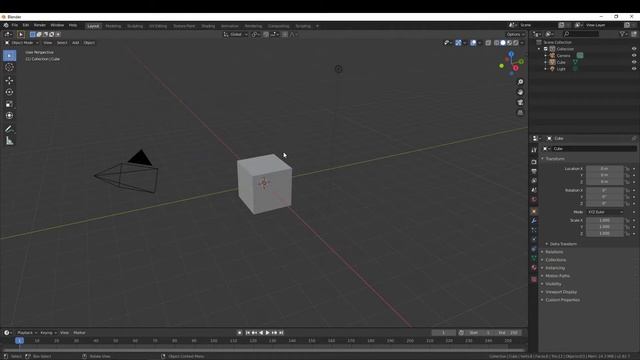Screen dimensions: 640x360
Task: Click the Location X value field
Action: [x=604, y=169]
